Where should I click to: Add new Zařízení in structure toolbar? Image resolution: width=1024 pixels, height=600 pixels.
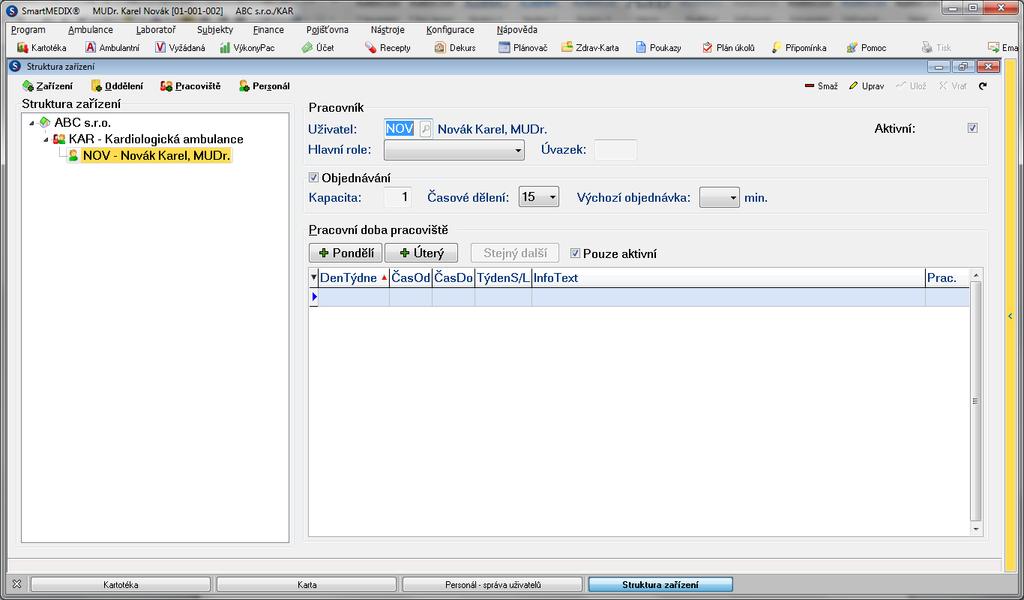48,86
